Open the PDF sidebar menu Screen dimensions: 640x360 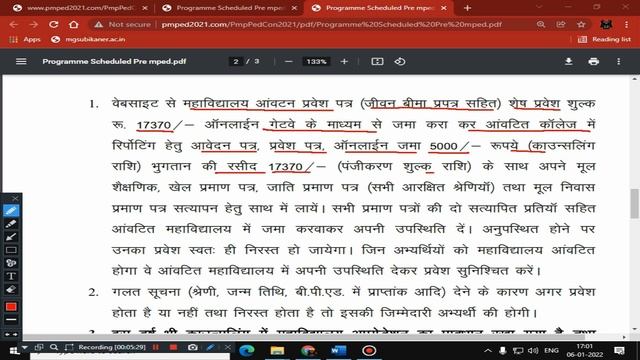pos(21,61)
